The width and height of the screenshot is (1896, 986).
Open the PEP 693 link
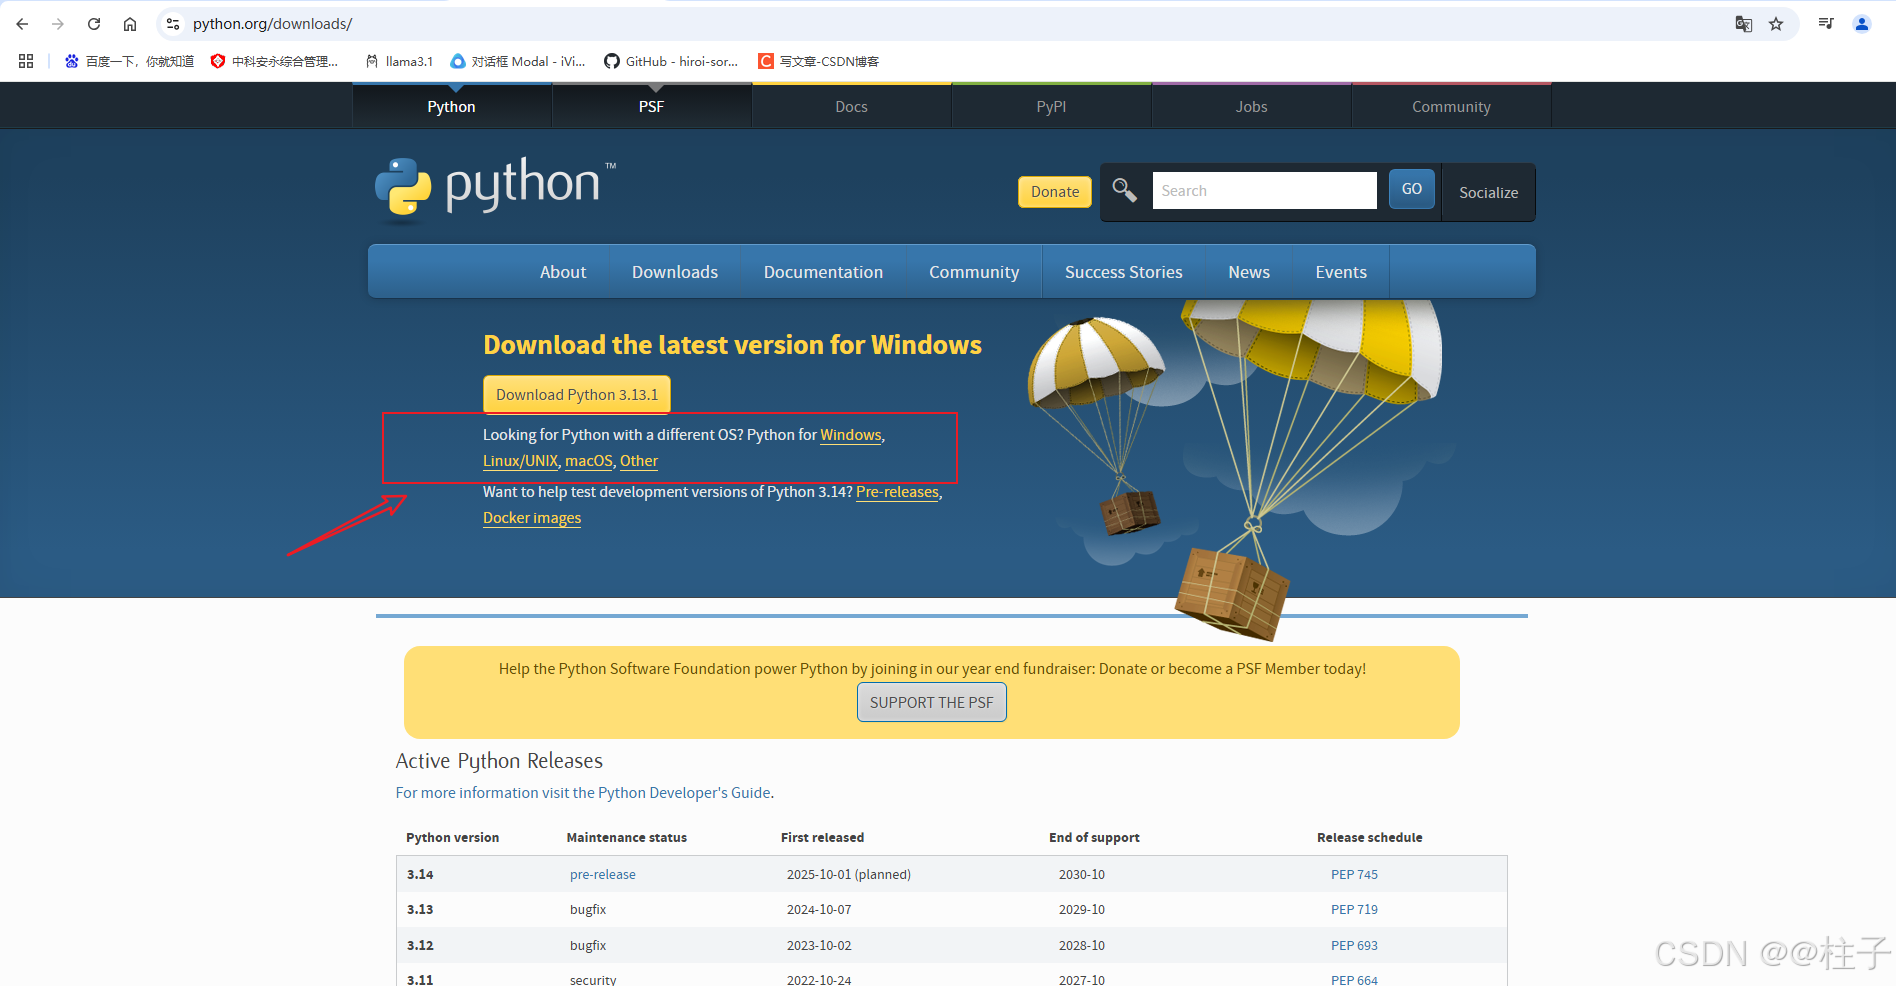click(x=1354, y=945)
